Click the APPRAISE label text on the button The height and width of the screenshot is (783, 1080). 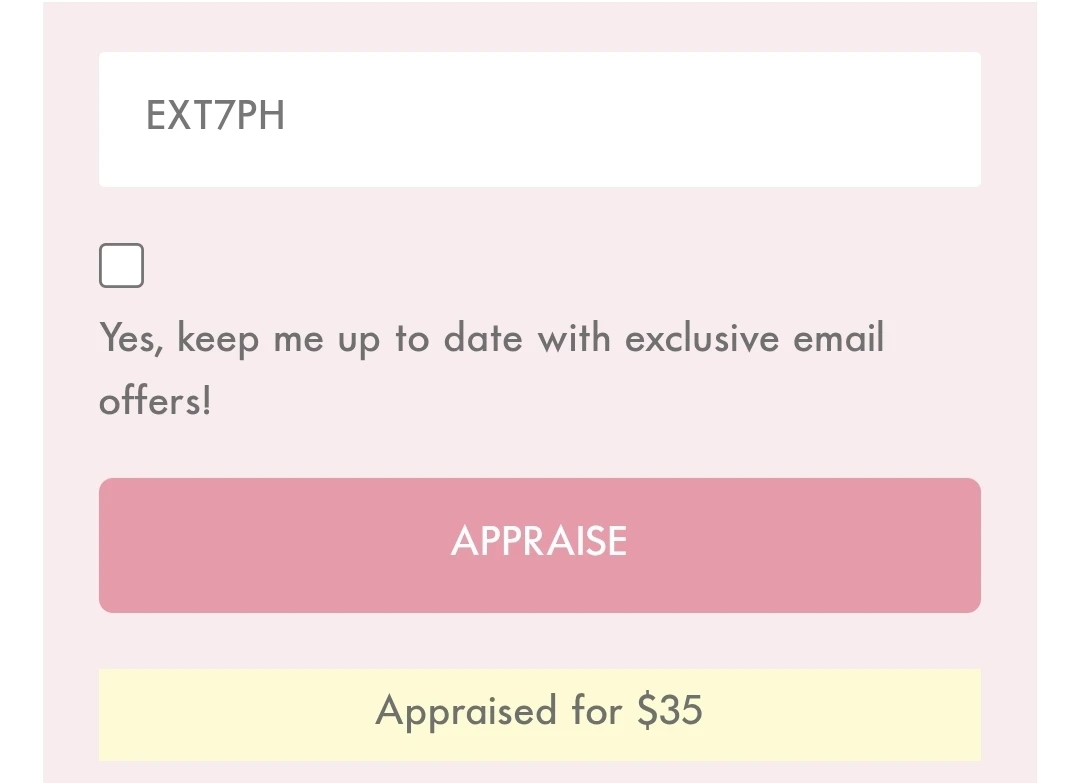539,541
